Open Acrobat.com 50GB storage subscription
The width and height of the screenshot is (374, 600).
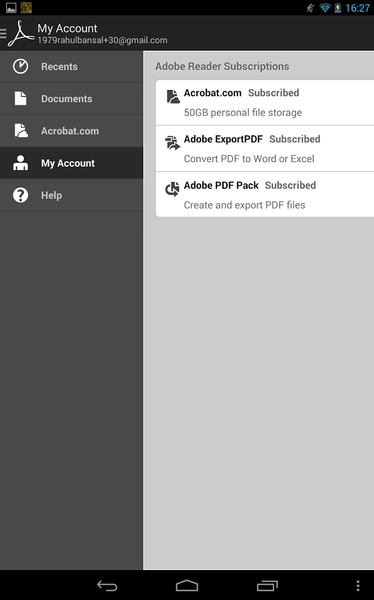265,103
